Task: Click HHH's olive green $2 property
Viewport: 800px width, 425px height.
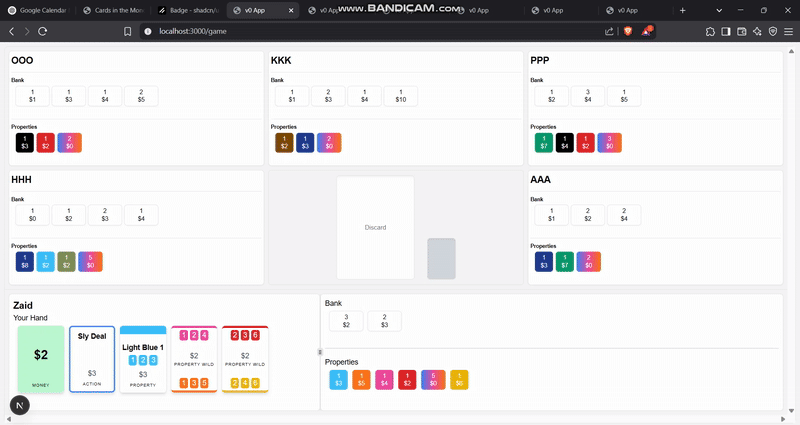Action: point(66,262)
